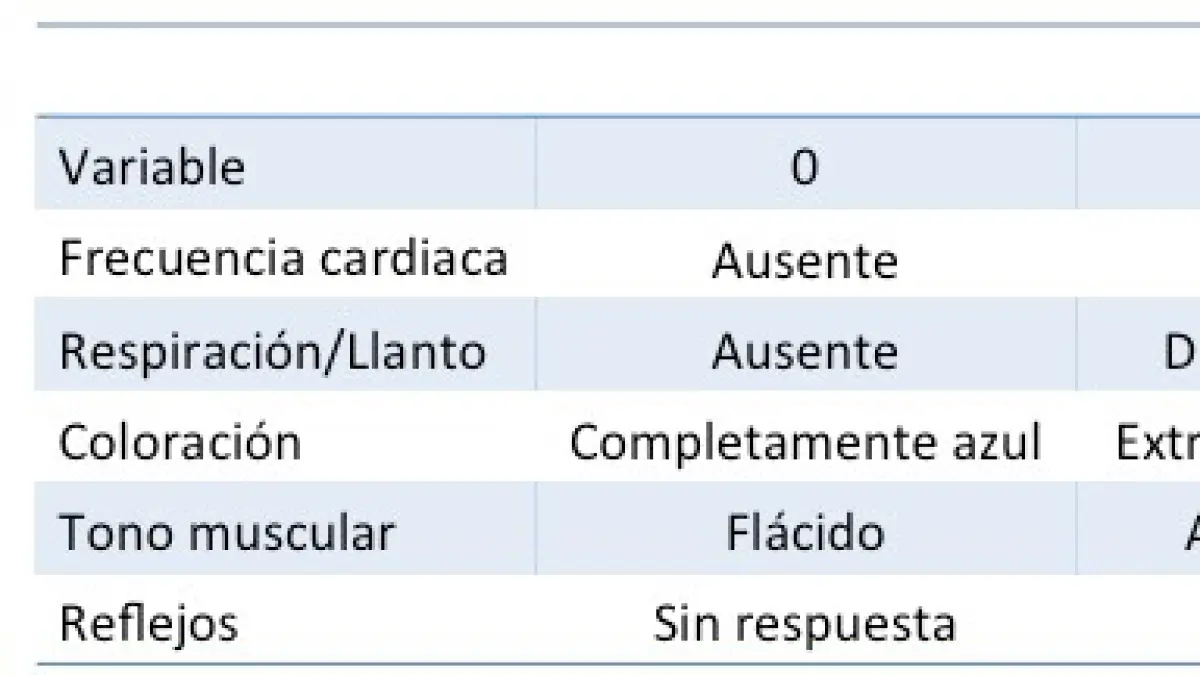The height and width of the screenshot is (675, 1200).
Task: Click the empty cell right of "Sin respuesta"
Action: [1138, 624]
